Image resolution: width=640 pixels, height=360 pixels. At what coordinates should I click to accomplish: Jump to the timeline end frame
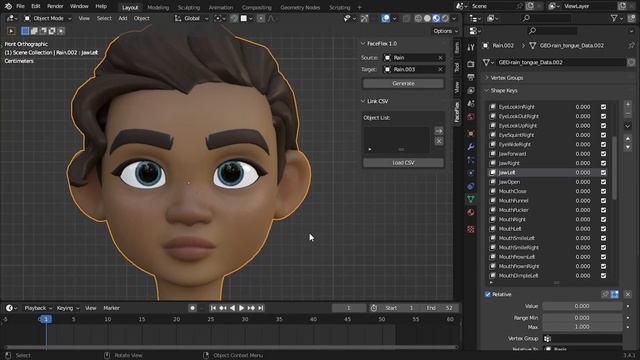coord(260,308)
